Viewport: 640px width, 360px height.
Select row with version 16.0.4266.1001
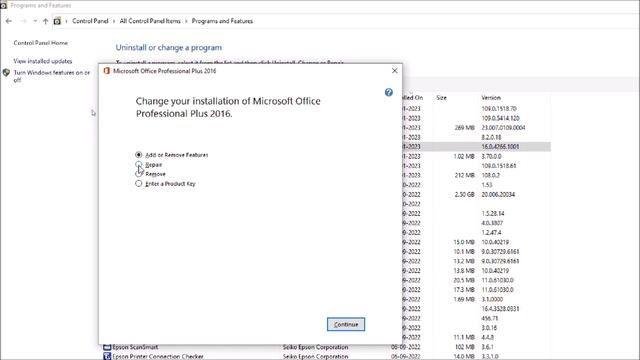(x=476, y=147)
